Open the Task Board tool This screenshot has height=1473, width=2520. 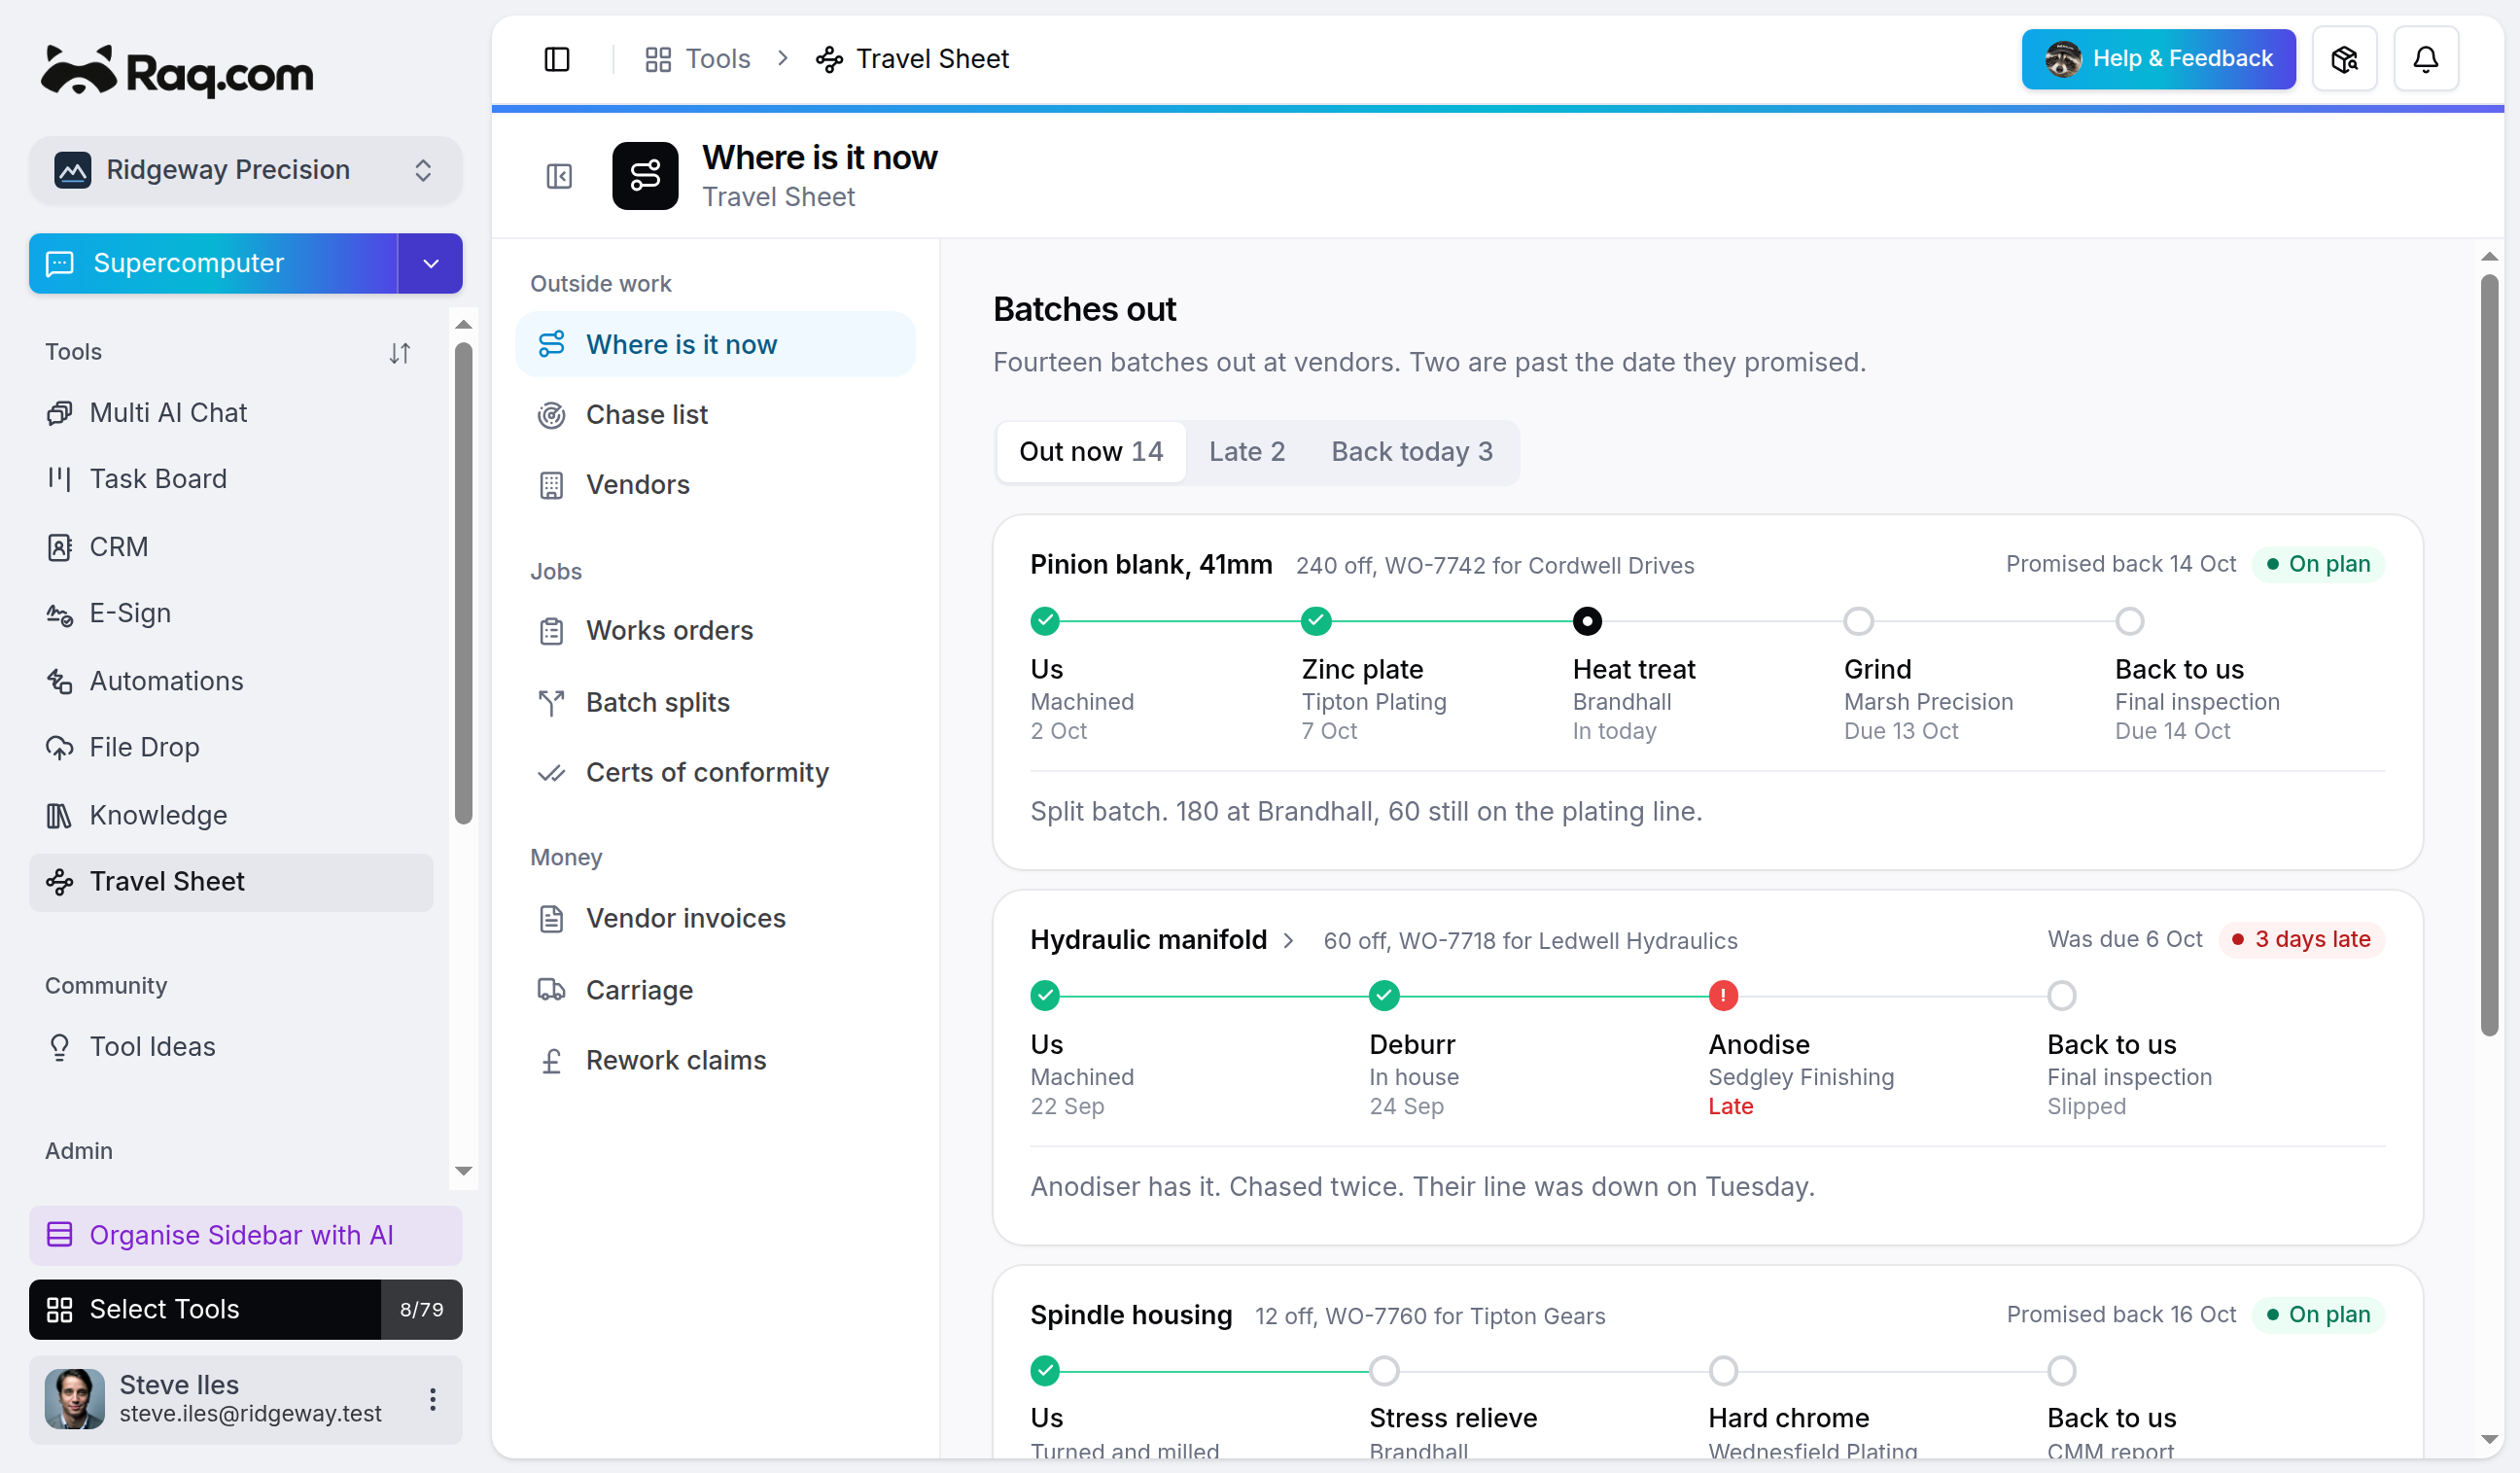pos(230,478)
